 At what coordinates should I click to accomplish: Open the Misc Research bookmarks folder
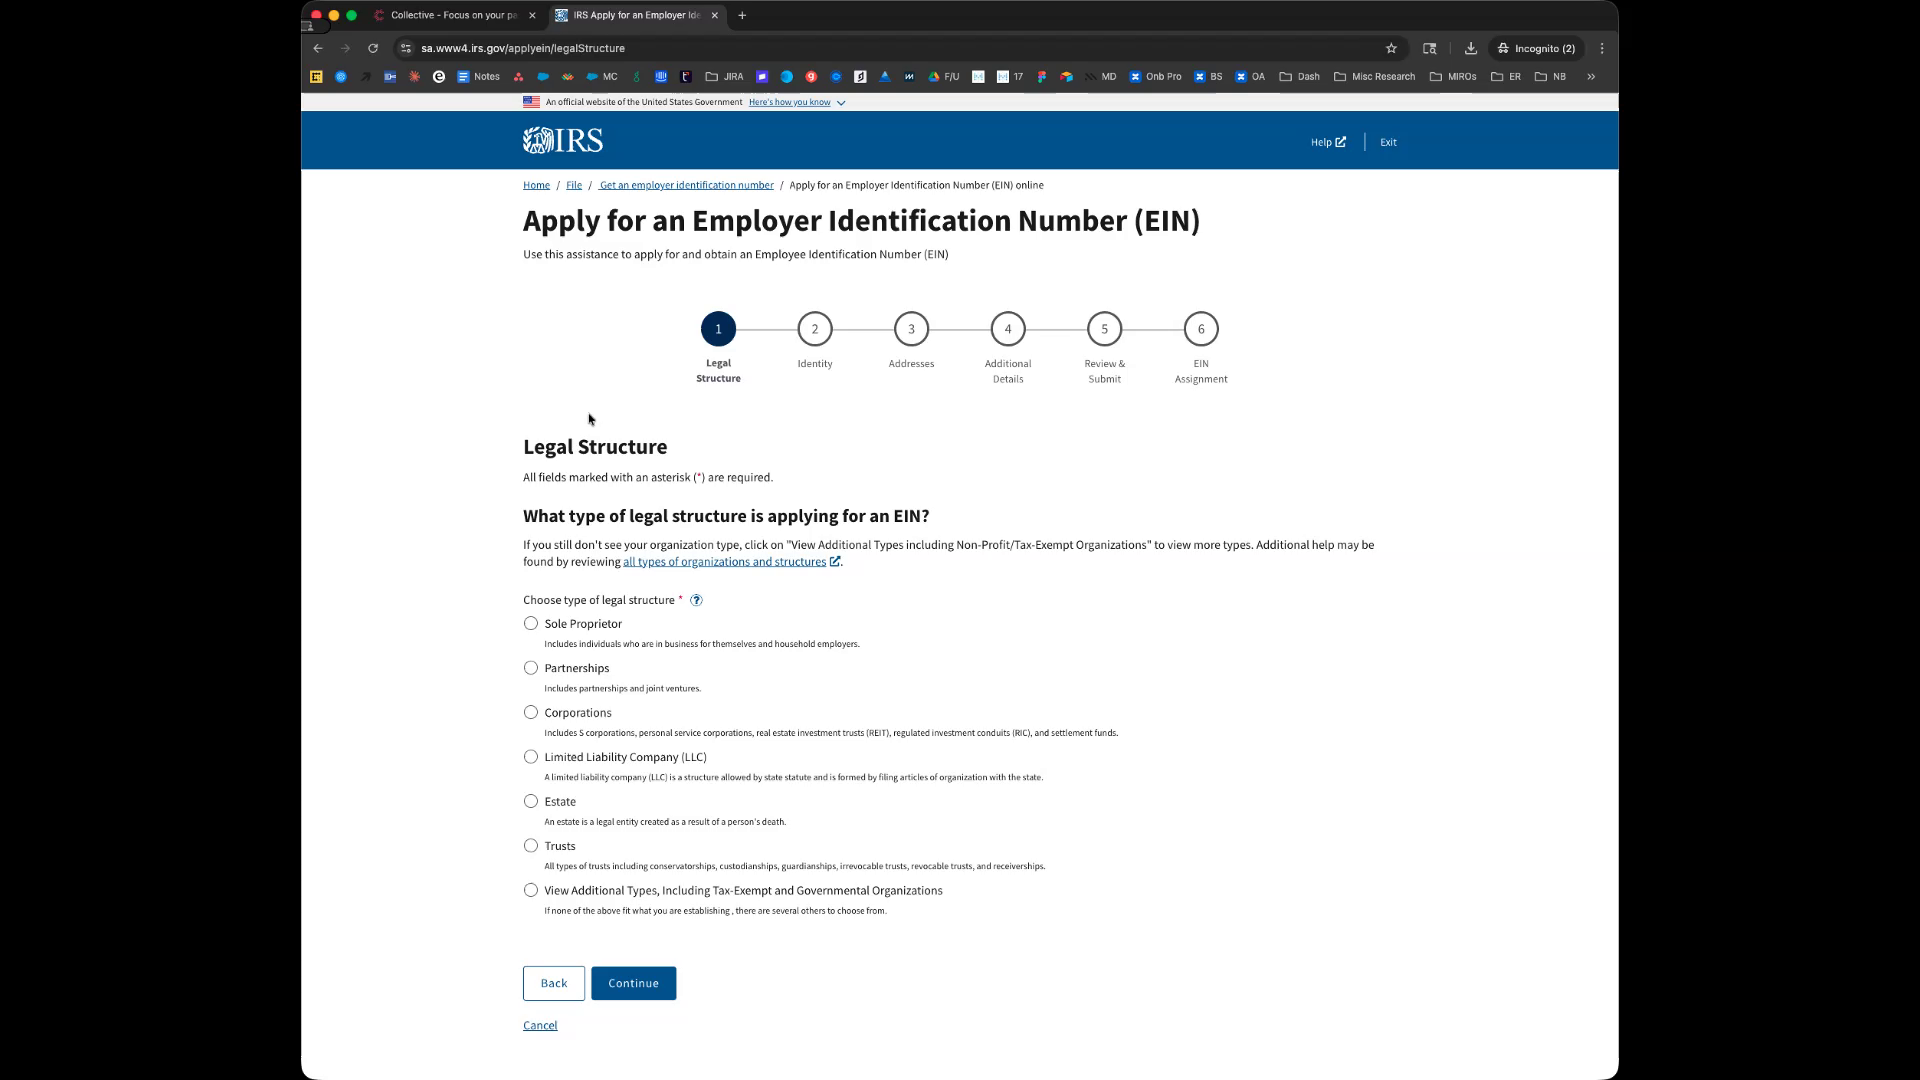click(1374, 76)
